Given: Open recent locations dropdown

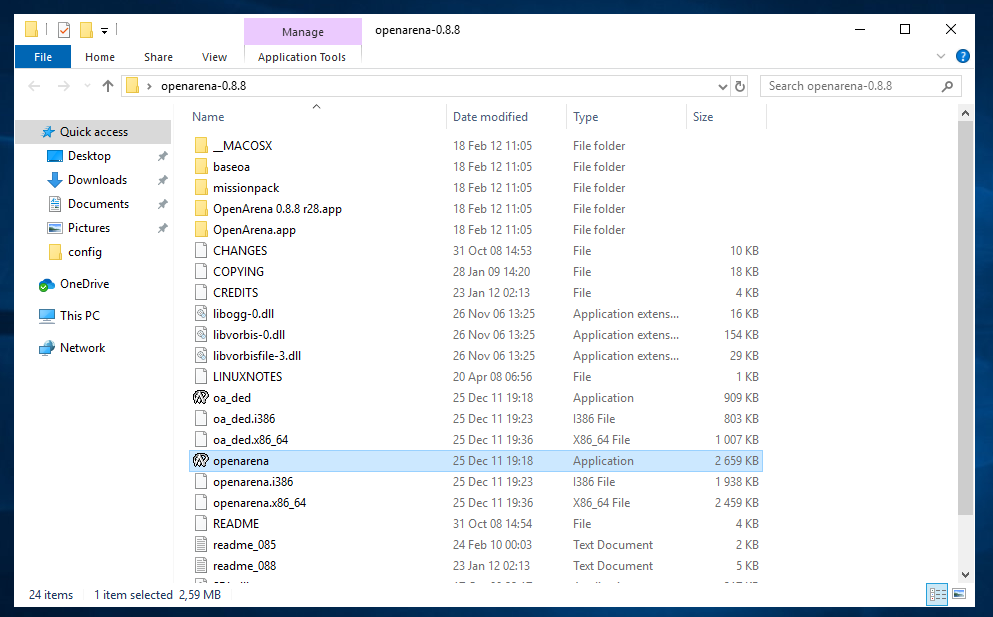Looking at the screenshot, I should pyautogui.click(x=87, y=86).
